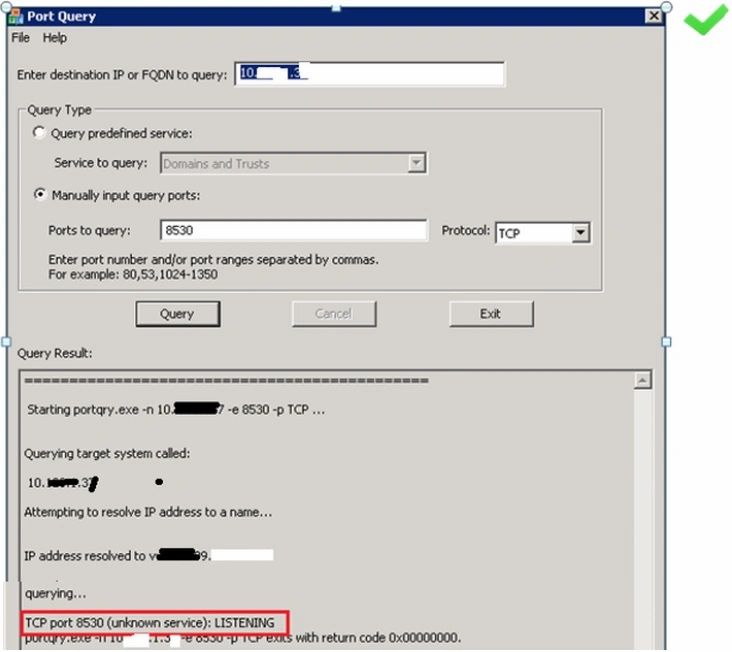Click the Exit button
Image resolution: width=732 pixels, height=652 pixels.
(x=491, y=314)
